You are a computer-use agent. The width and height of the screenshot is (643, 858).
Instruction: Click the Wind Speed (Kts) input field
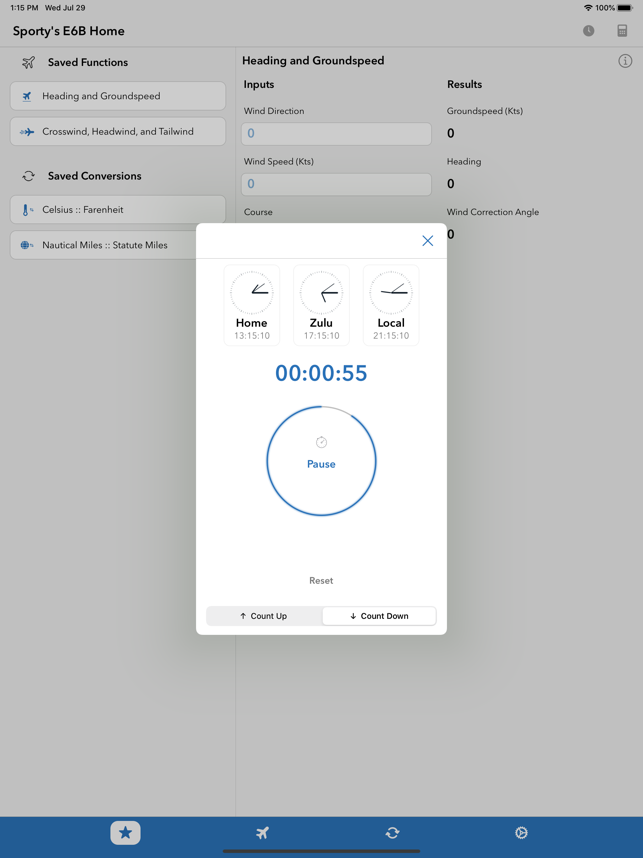pyautogui.click(x=336, y=184)
